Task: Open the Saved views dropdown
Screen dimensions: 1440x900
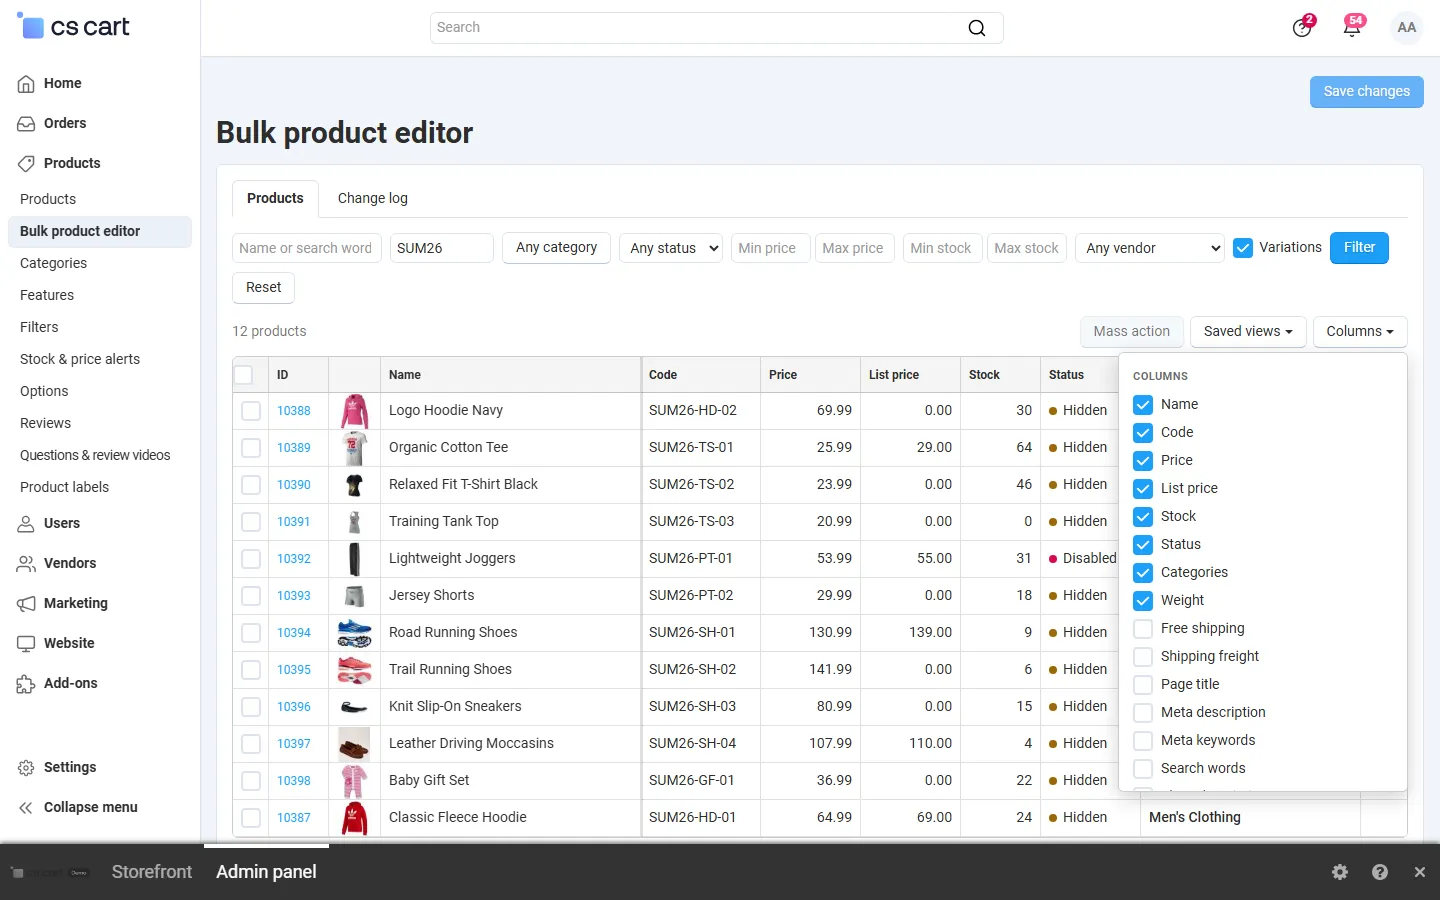Action: (1248, 332)
